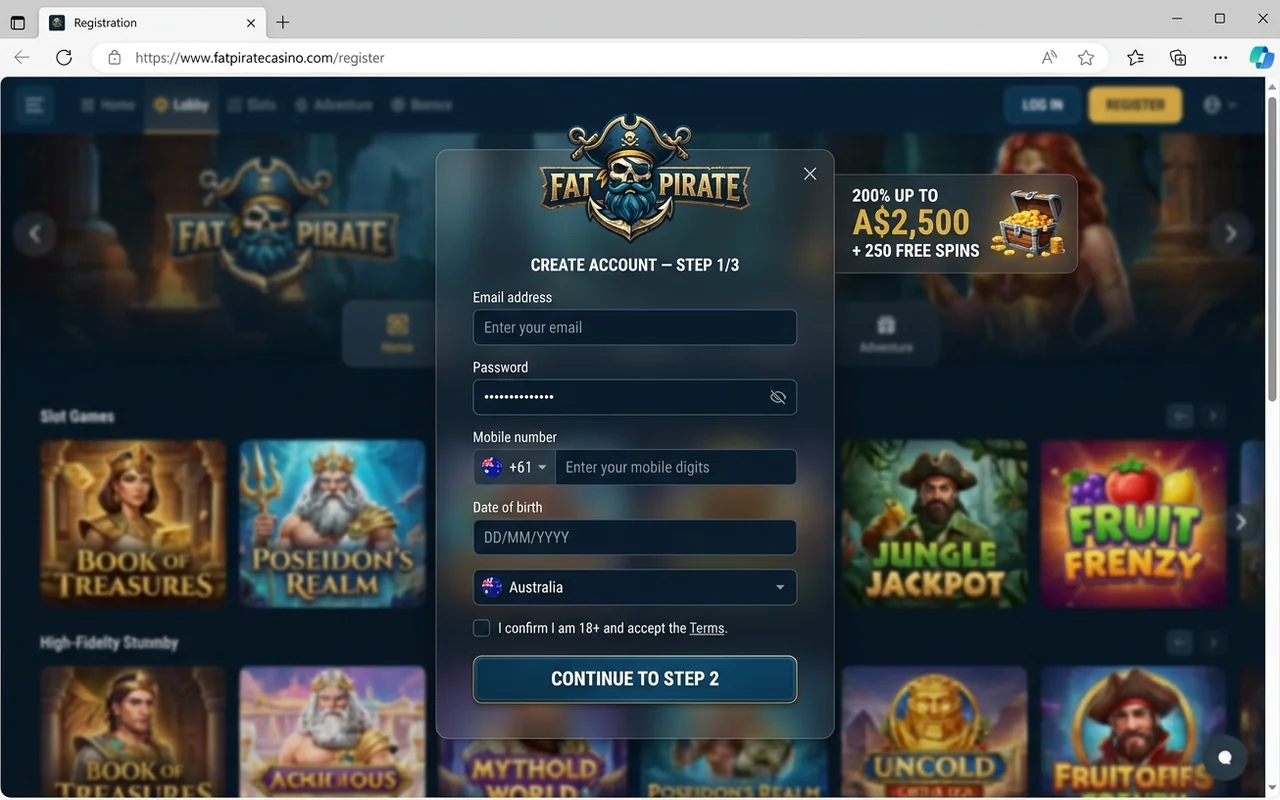The height and width of the screenshot is (800, 1280).
Task: Open the hamburger menu in site header
Action: 35,105
